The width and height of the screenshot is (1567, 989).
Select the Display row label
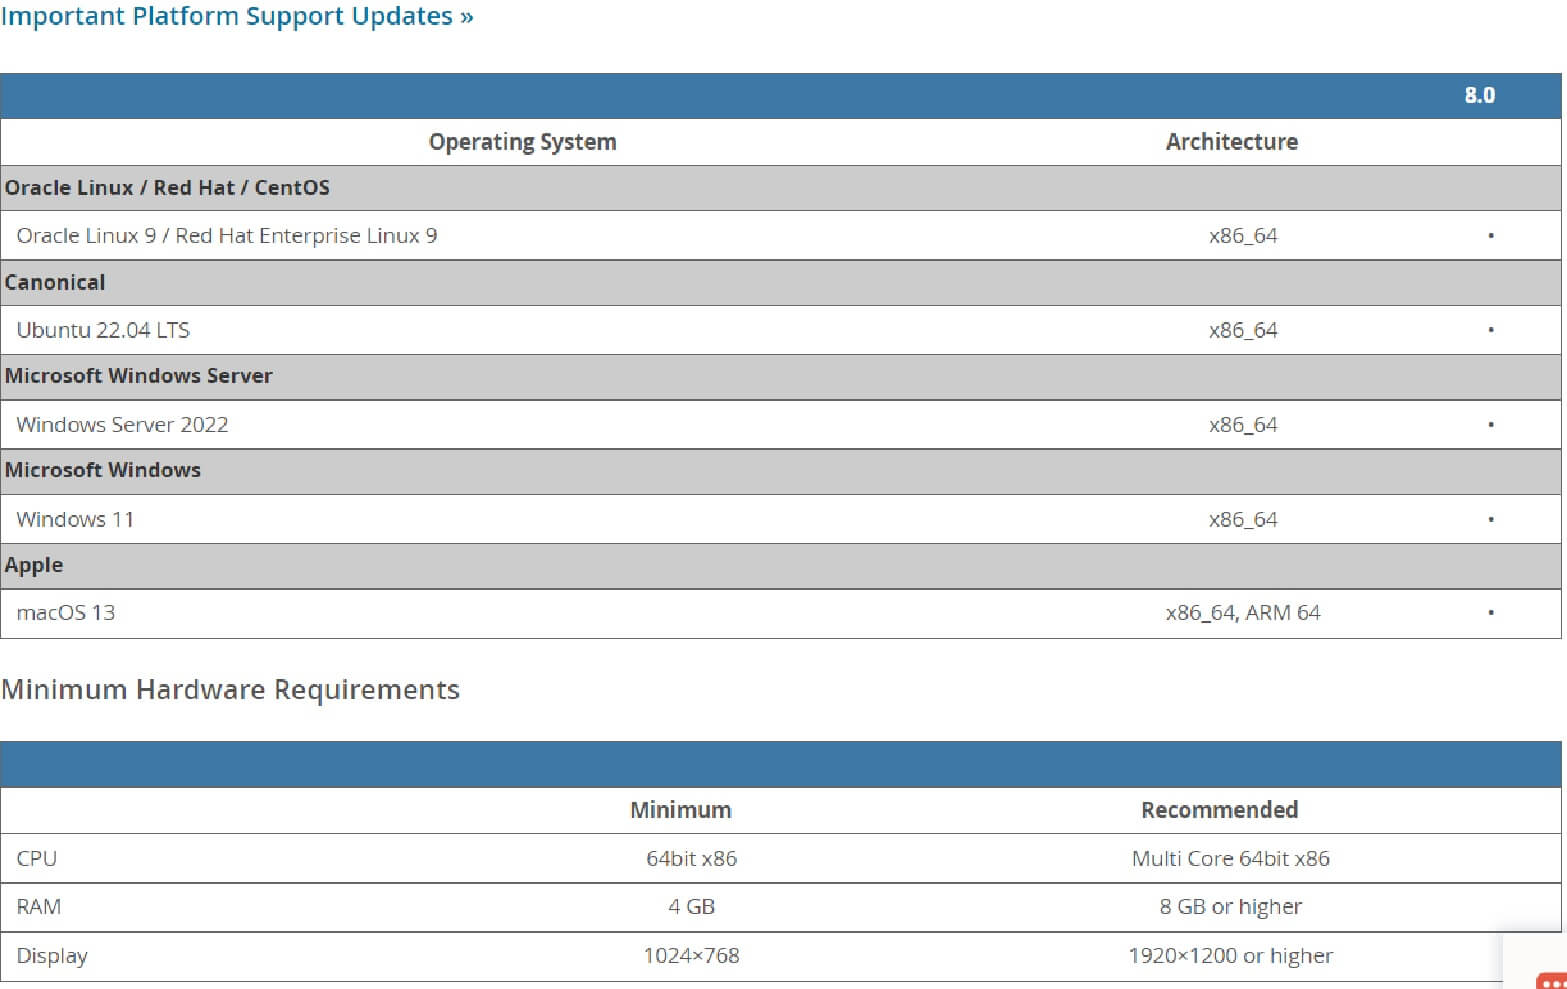tap(52, 956)
